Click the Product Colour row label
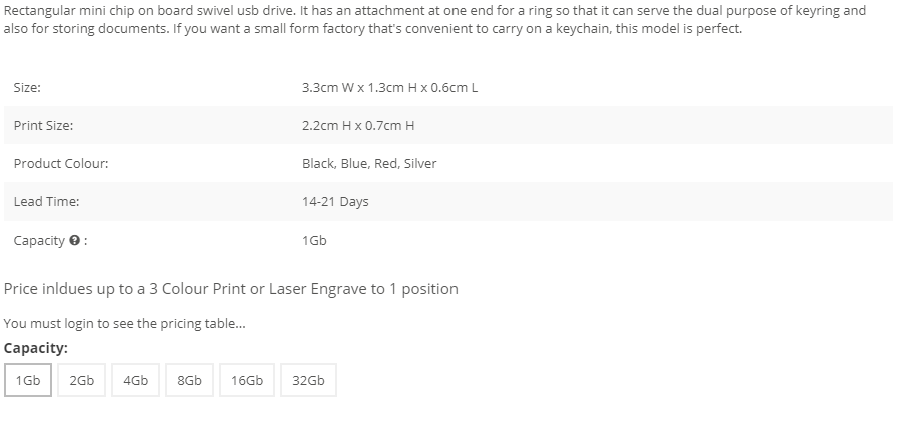This screenshot has height=432, width=902. [x=61, y=163]
